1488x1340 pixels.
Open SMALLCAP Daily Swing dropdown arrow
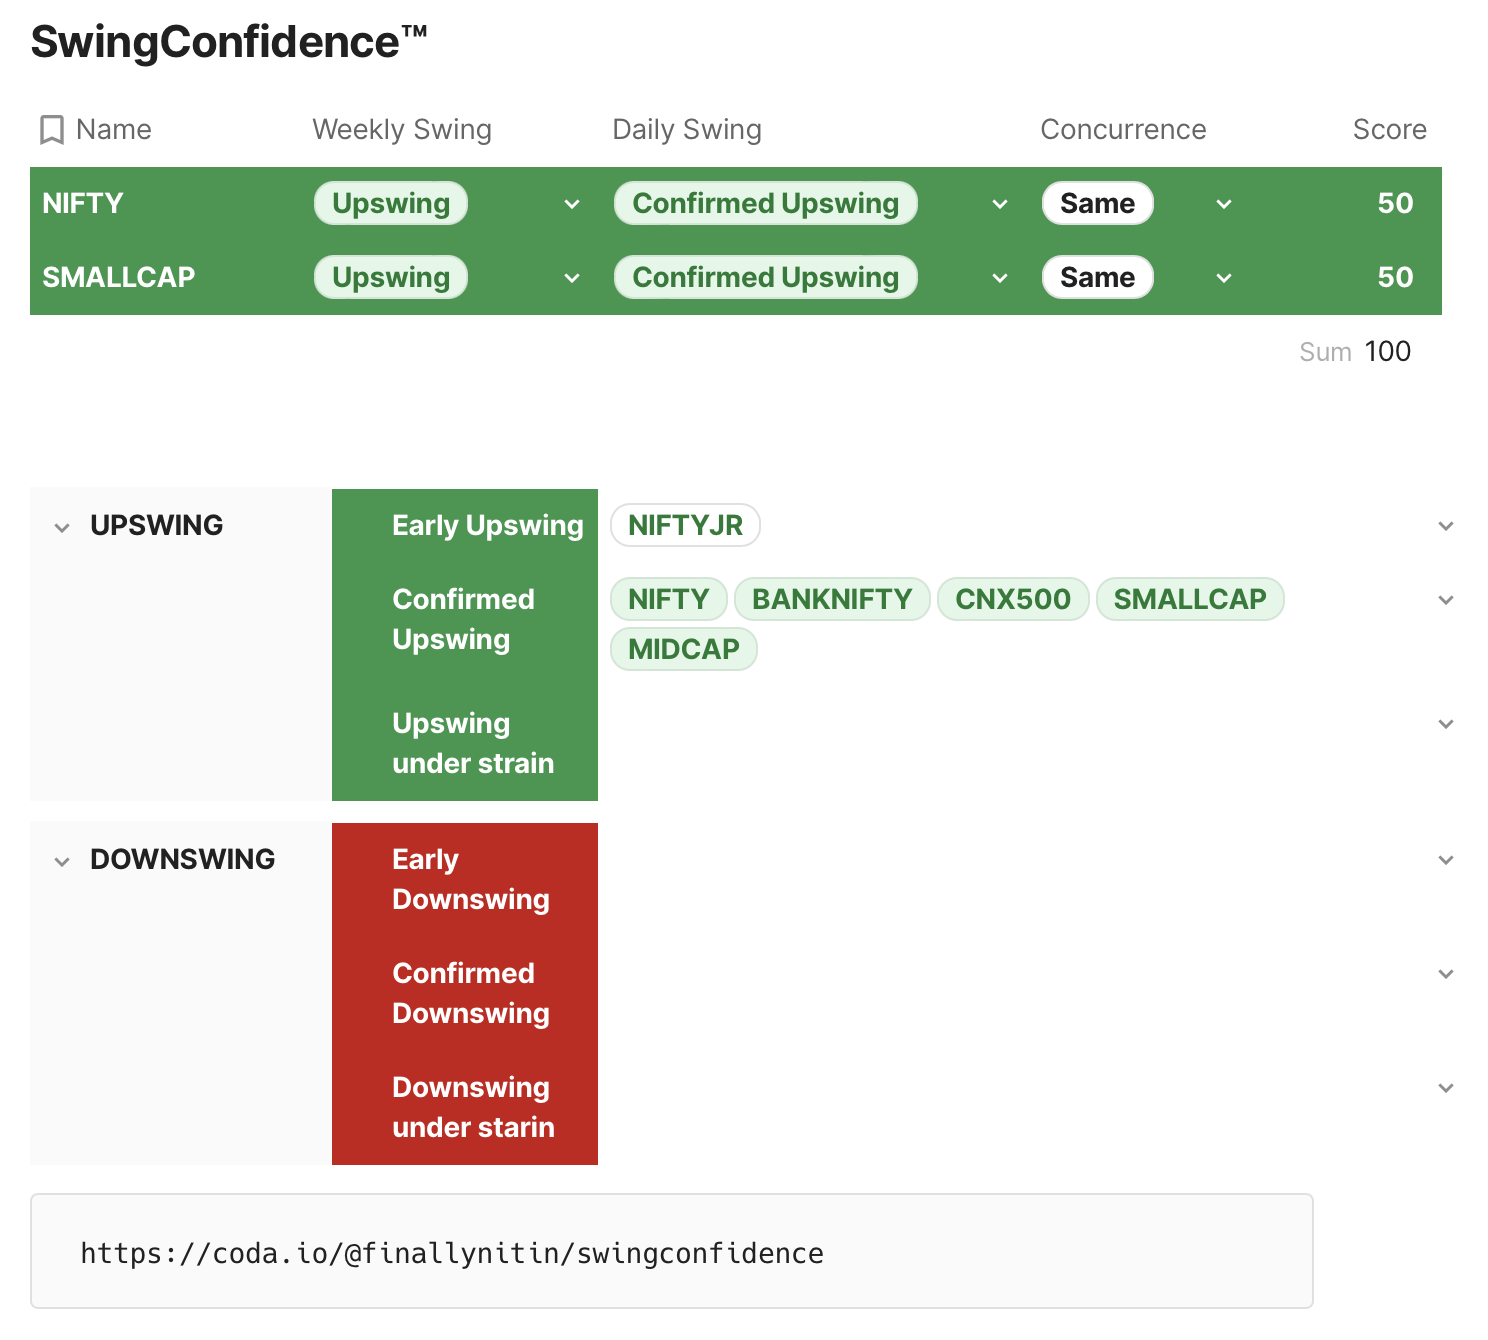pyautogui.click(x=1000, y=278)
